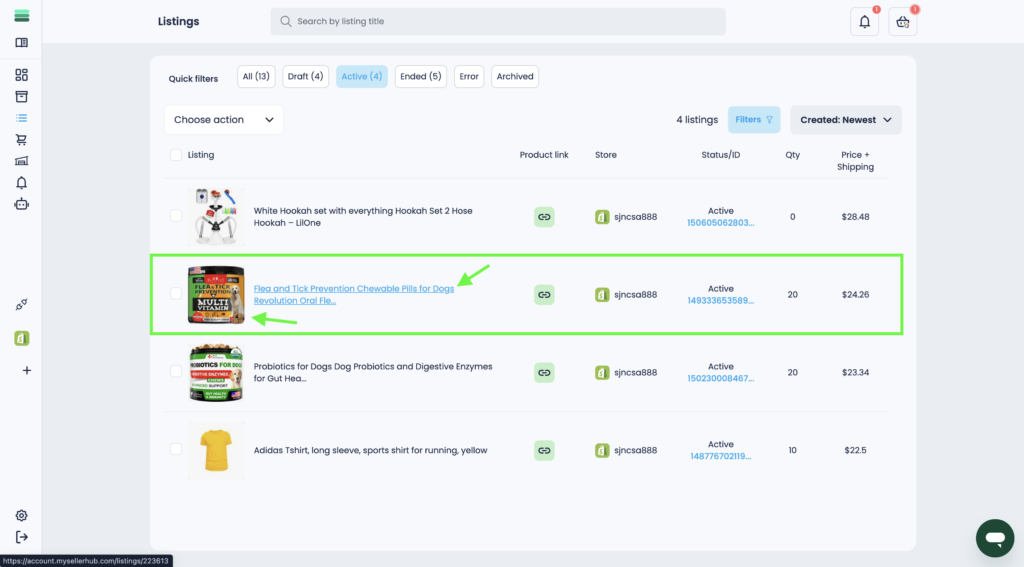This screenshot has width=1024, height=567.
Task: Click the logout icon in sidebar
Action: [22, 538]
